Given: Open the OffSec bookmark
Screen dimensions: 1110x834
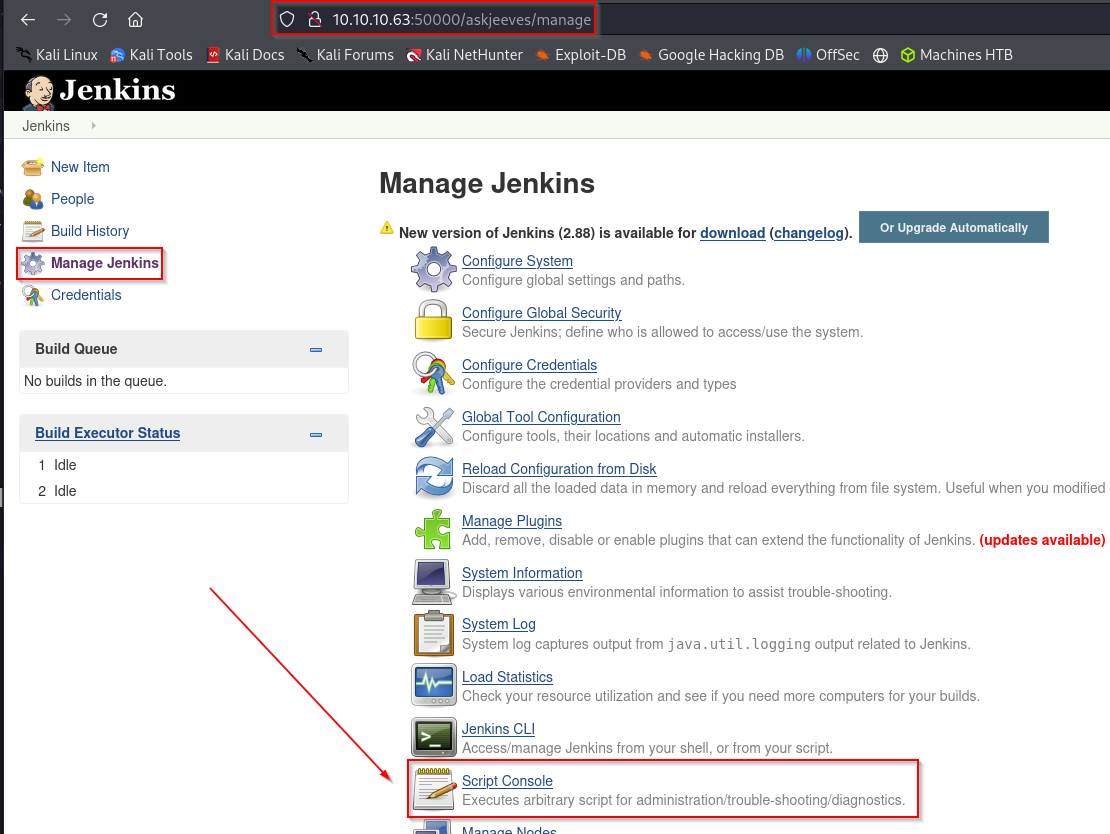Looking at the screenshot, I should click(828, 55).
